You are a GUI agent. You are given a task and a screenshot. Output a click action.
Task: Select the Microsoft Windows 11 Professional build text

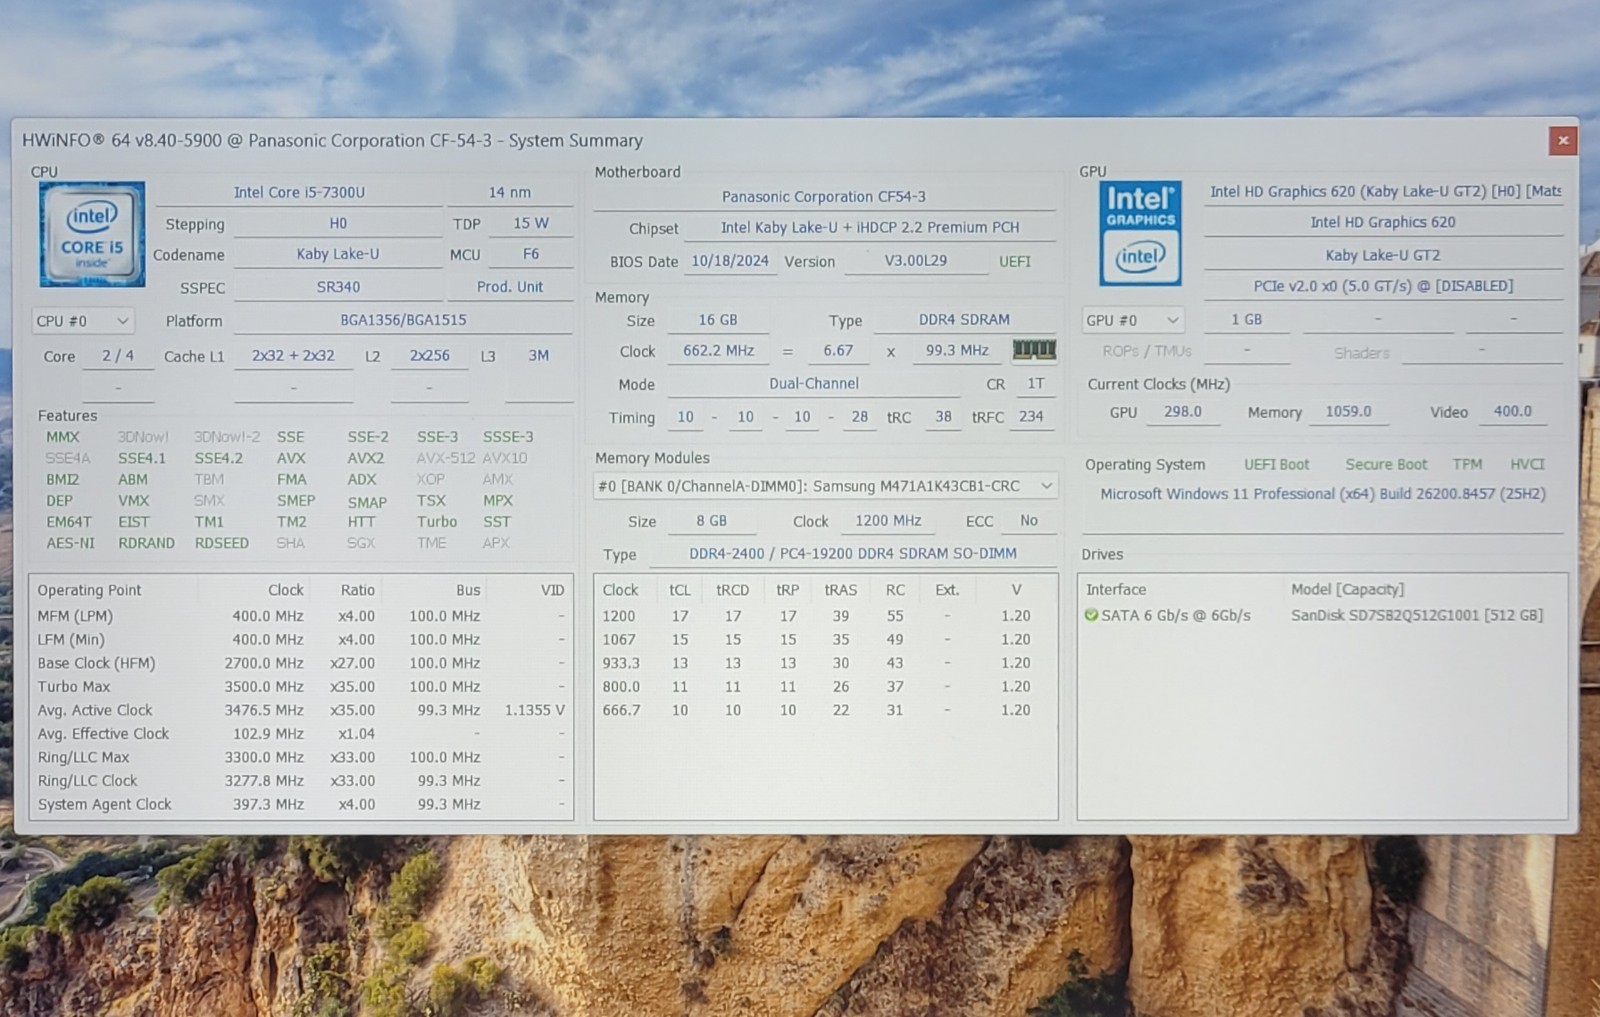tap(1323, 494)
